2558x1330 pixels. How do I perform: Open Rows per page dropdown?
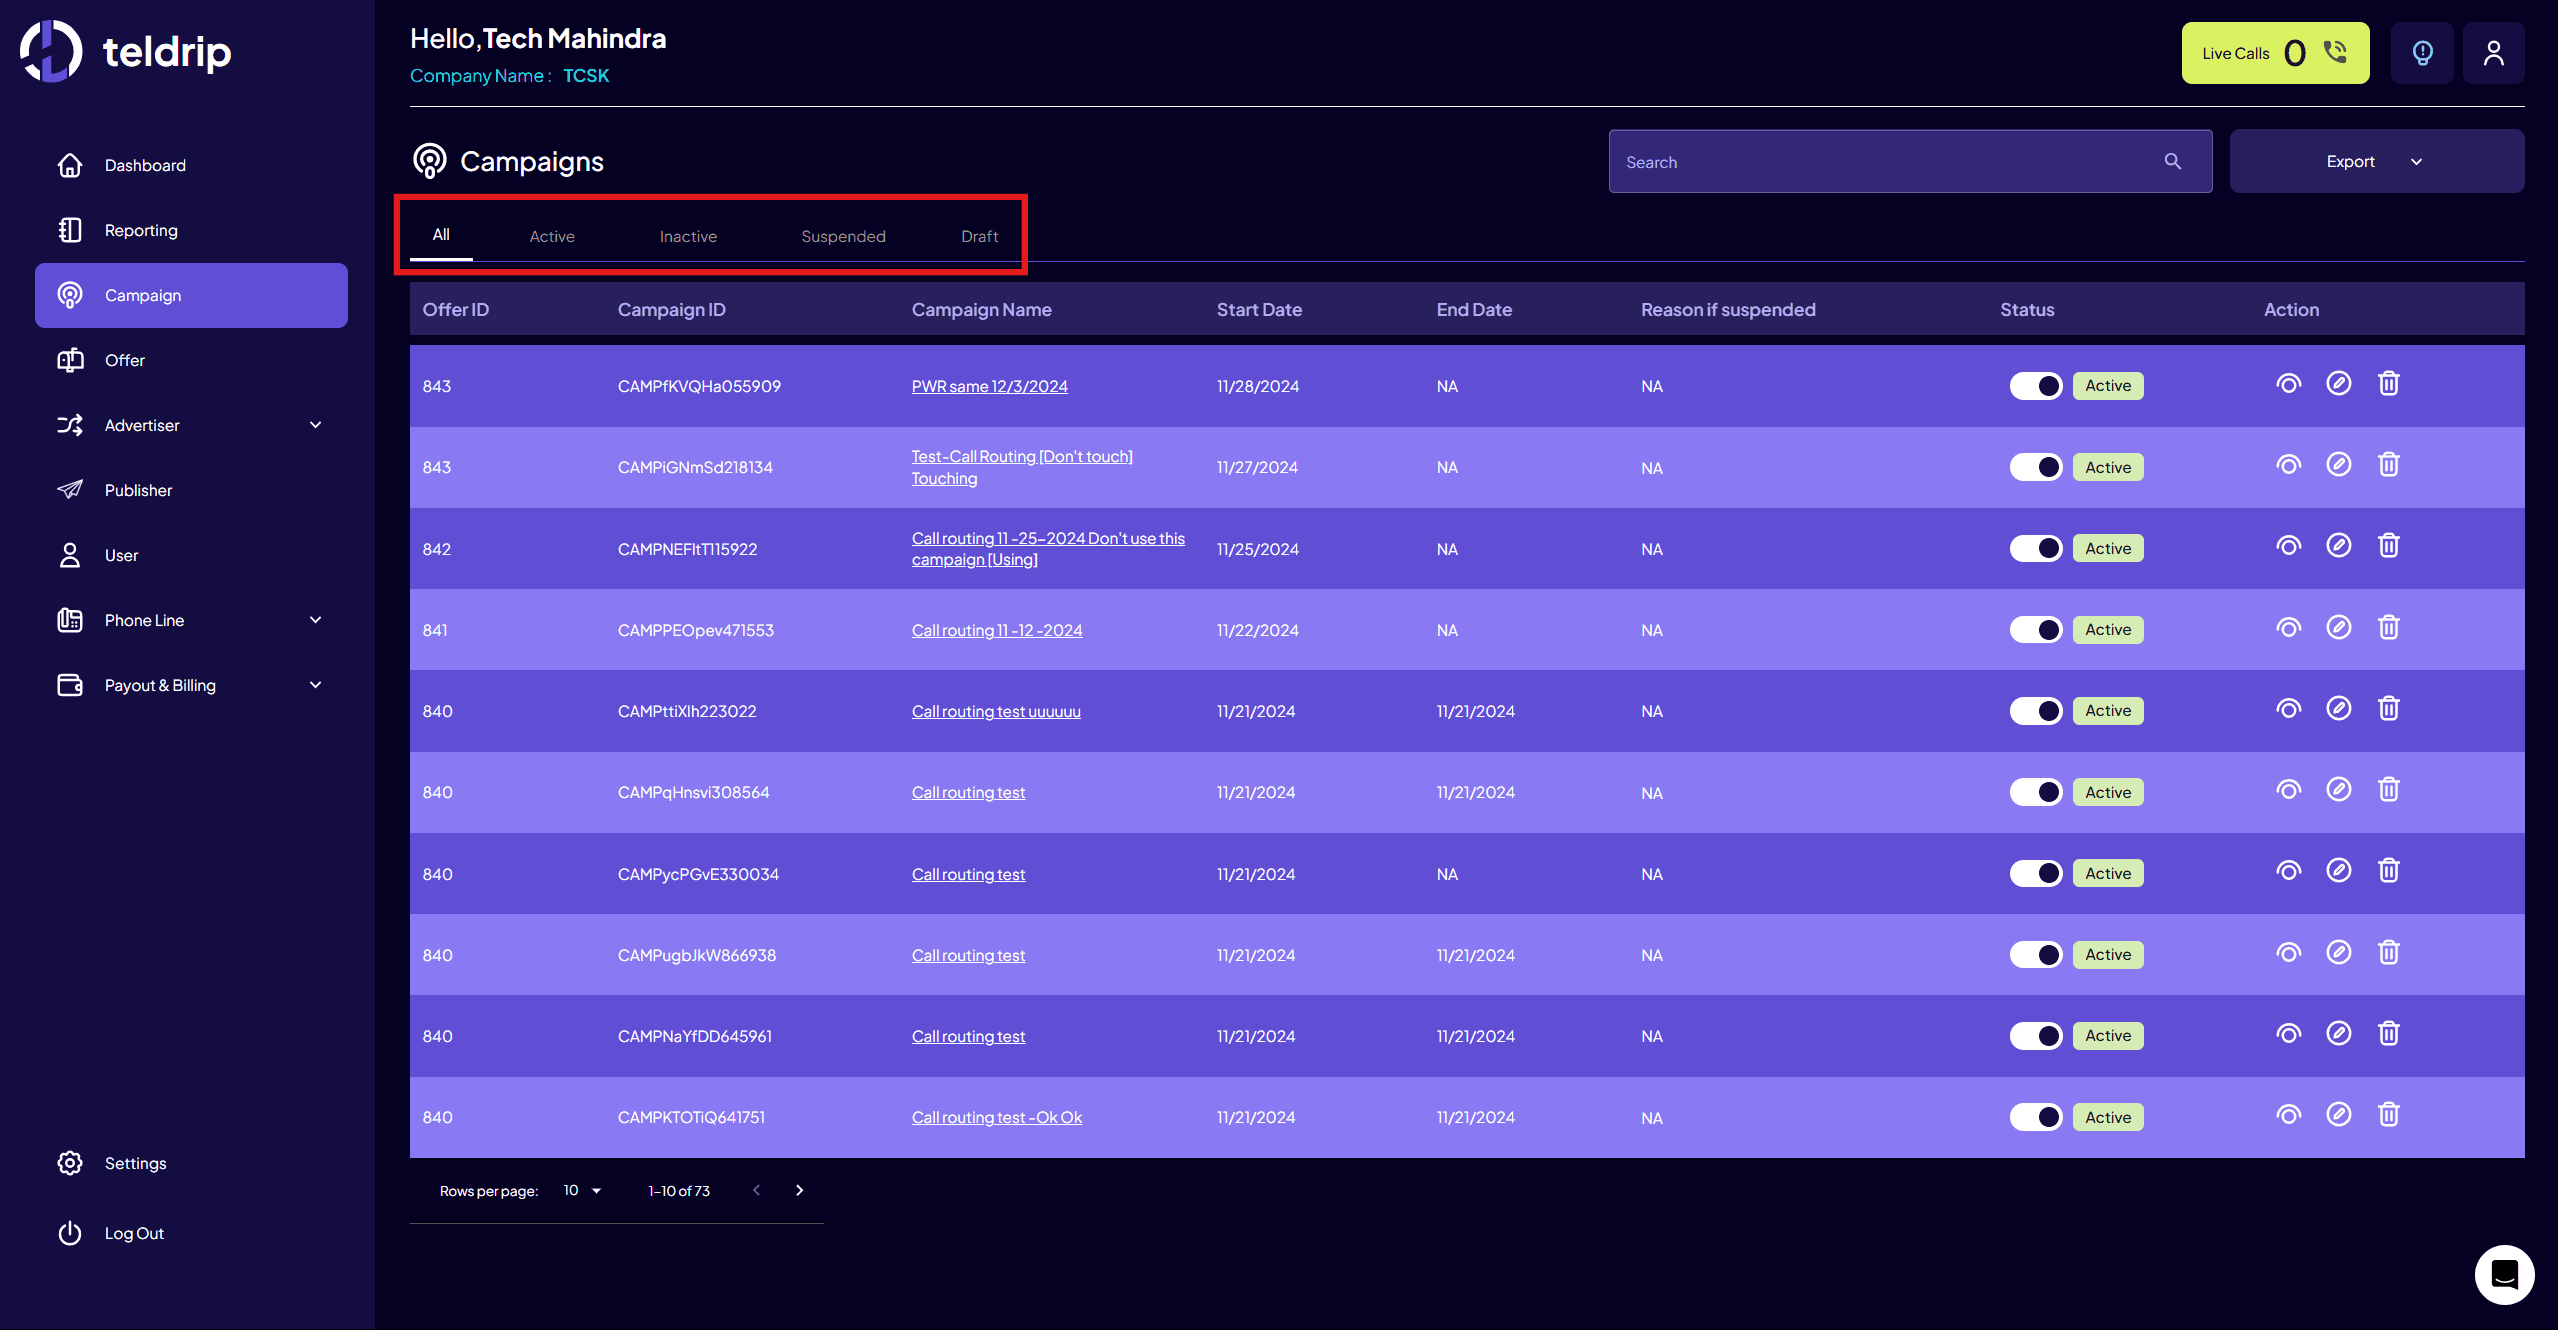coord(582,1190)
